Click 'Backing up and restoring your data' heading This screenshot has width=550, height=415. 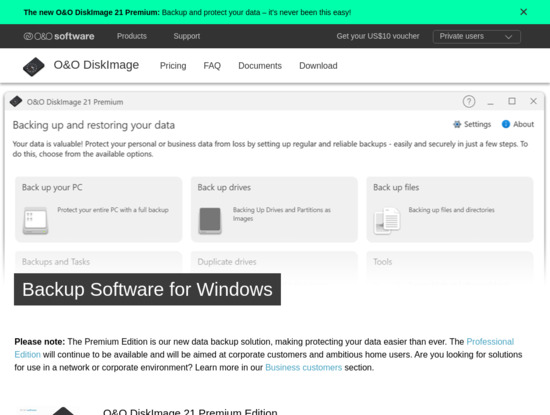tap(94, 125)
